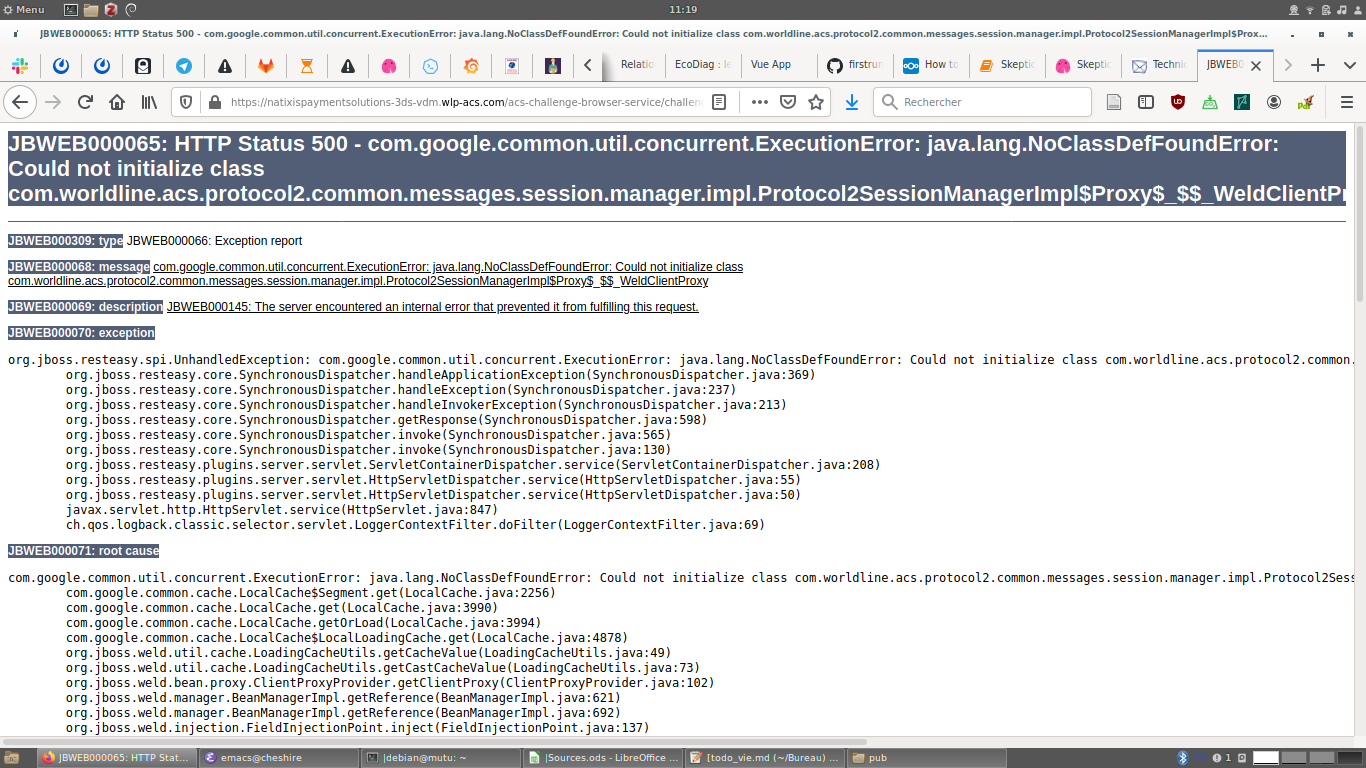Viewport: 1366px width, 768px height.
Task: Open the pub folder taskbar item
Action: [926, 758]
